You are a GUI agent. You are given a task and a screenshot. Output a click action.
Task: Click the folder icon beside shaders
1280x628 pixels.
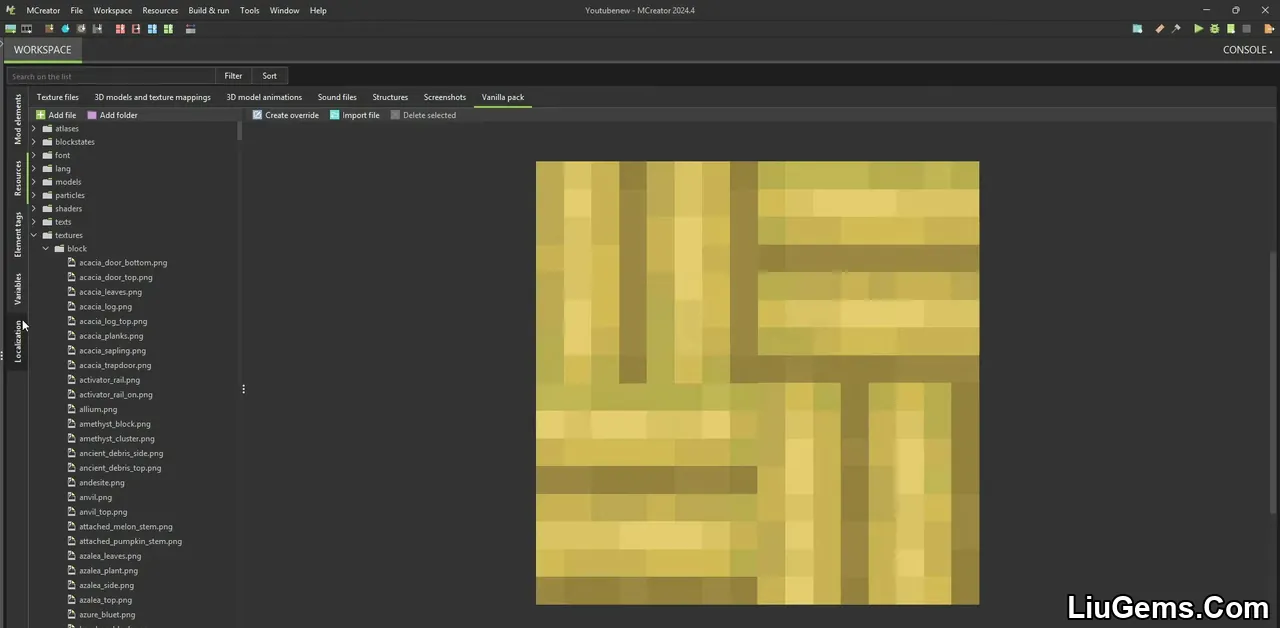pyautogui.click(x=47, y=208)
